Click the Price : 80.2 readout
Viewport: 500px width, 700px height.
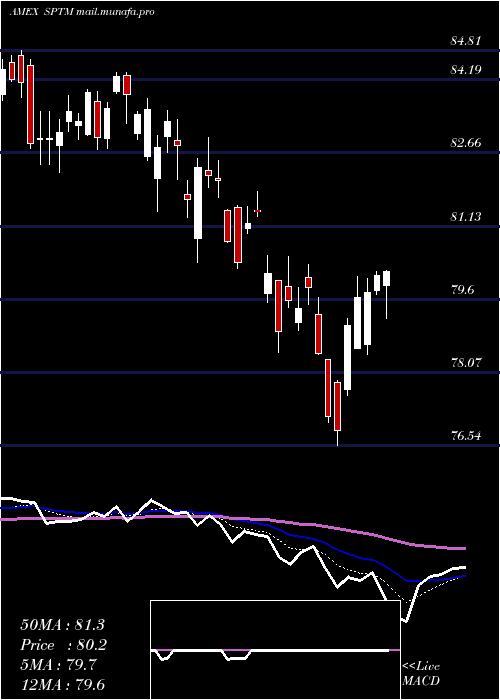(64, 645)
